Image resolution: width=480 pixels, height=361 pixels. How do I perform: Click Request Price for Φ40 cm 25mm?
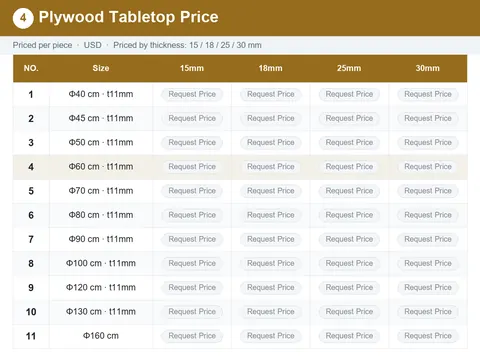click(349, 94)
